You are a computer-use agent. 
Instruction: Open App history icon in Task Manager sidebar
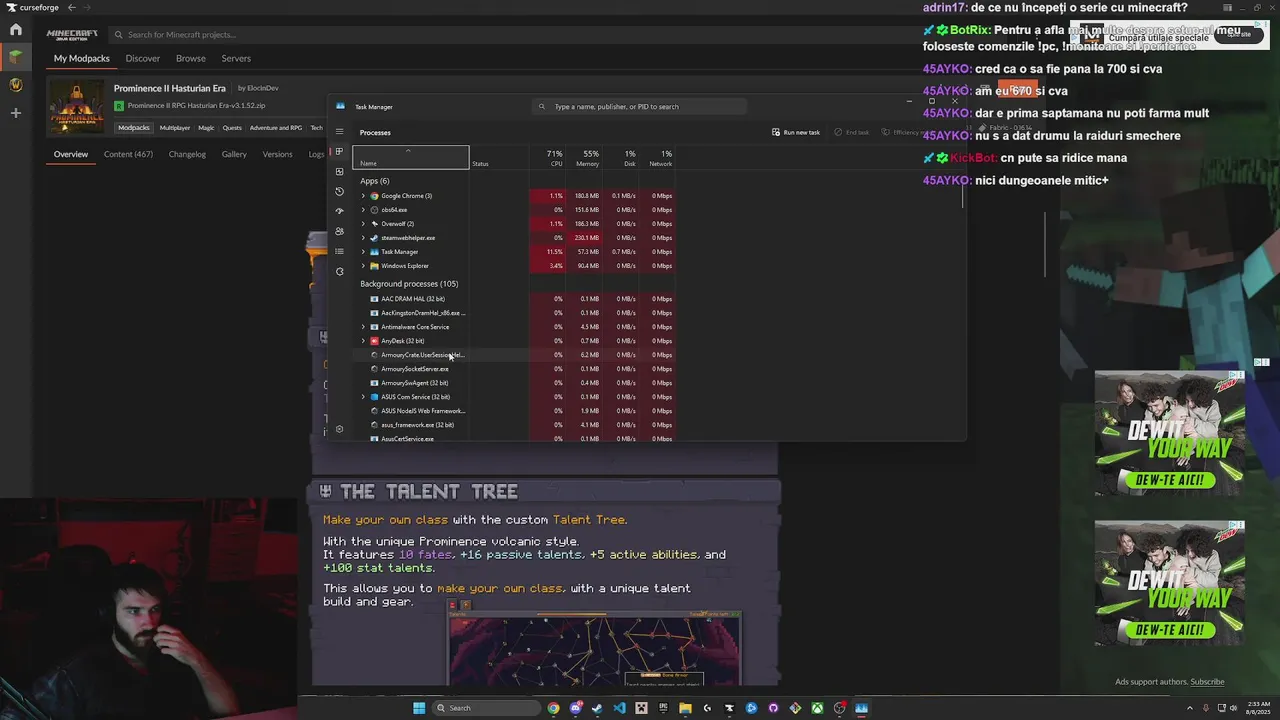[340, 191]
